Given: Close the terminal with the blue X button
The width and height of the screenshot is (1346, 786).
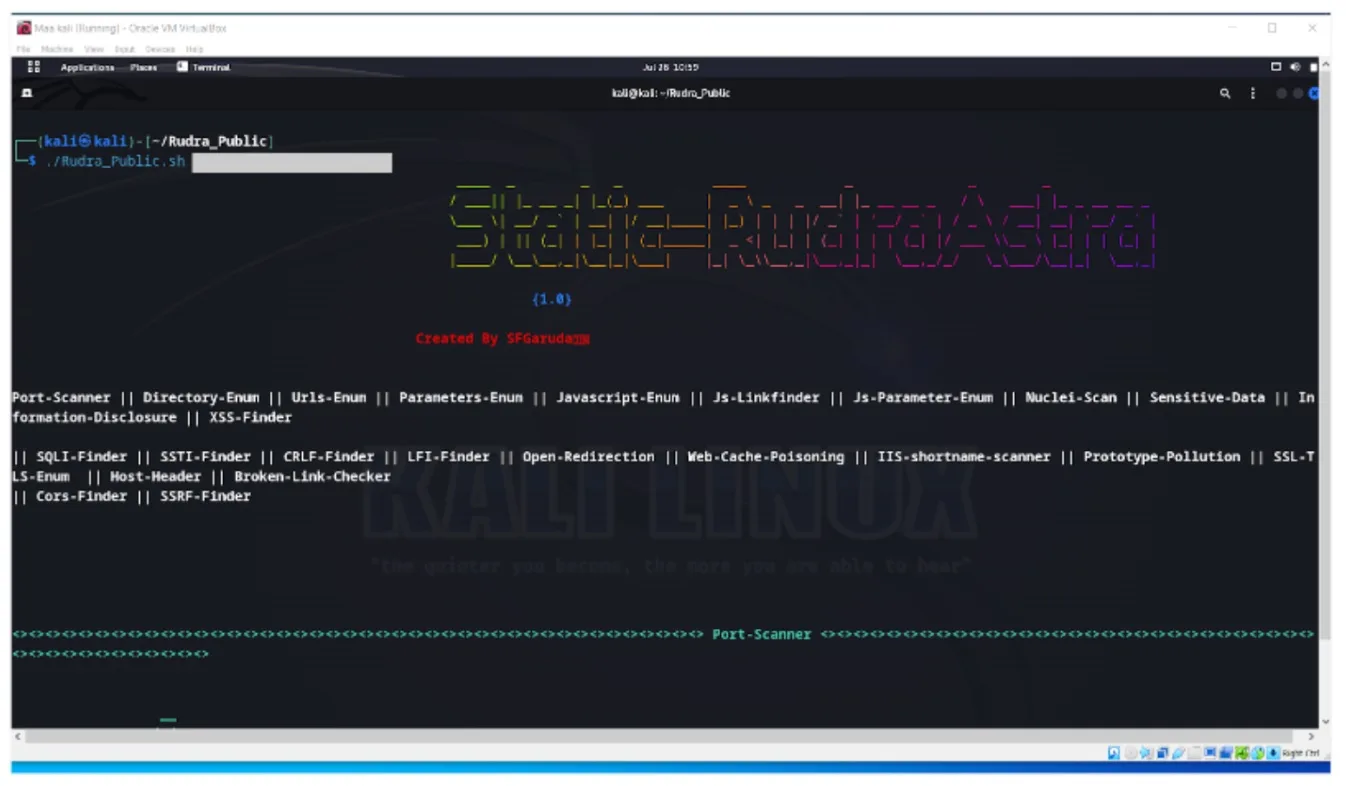Looking at the screenshot, I should [x=1314, y=93].
